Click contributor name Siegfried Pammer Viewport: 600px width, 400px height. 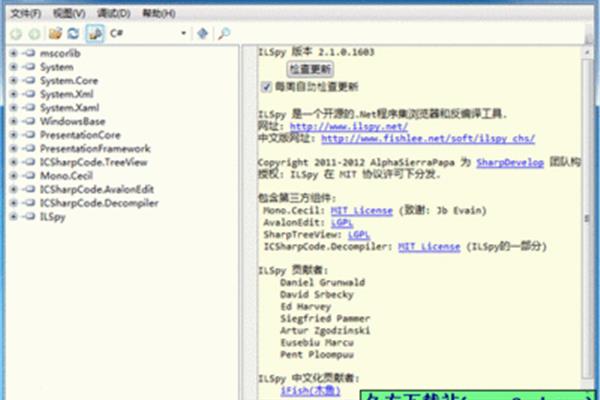pos(325,318)
